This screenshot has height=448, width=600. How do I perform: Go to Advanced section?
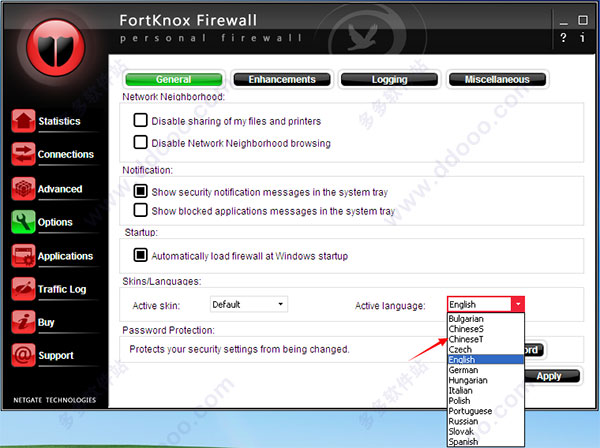click(60, 189)
